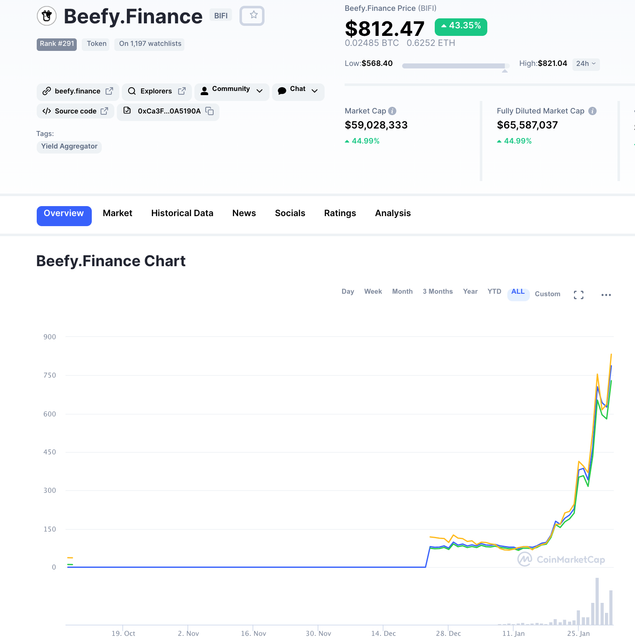Click the On 1,197 watchlists badge
The image size is (635, 640).
[x=150, y=44]
